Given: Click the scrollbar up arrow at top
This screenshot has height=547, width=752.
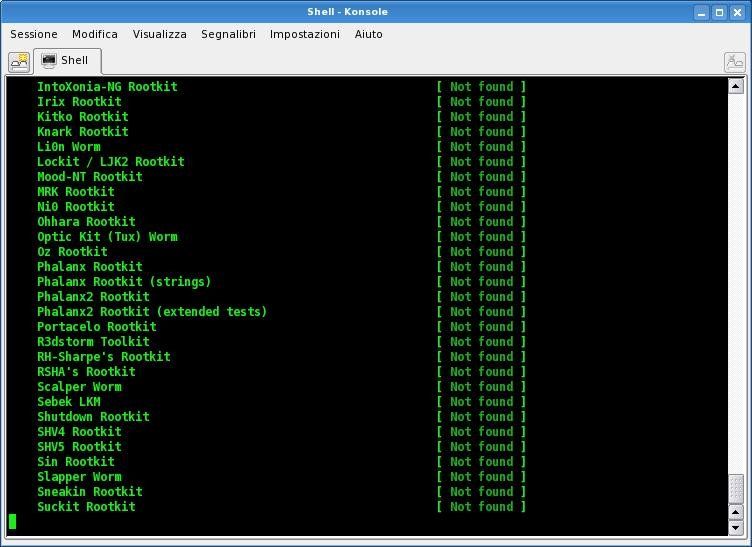Looking at the screenshot, I should pos(736,86).
